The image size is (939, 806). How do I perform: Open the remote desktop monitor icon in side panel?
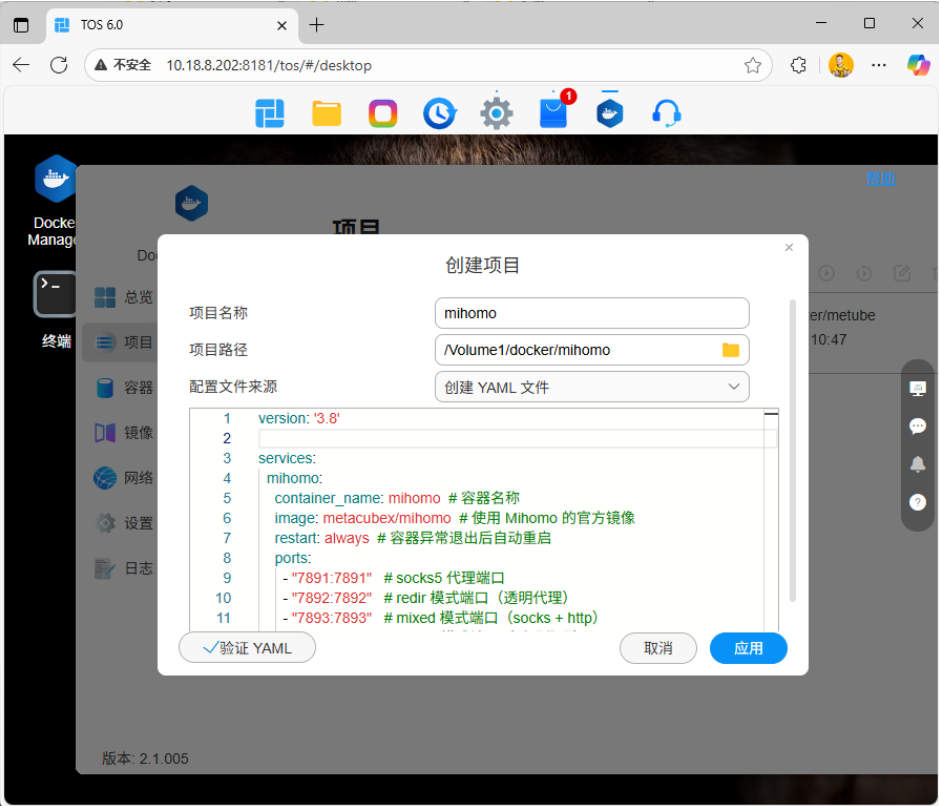pos(917,388)
